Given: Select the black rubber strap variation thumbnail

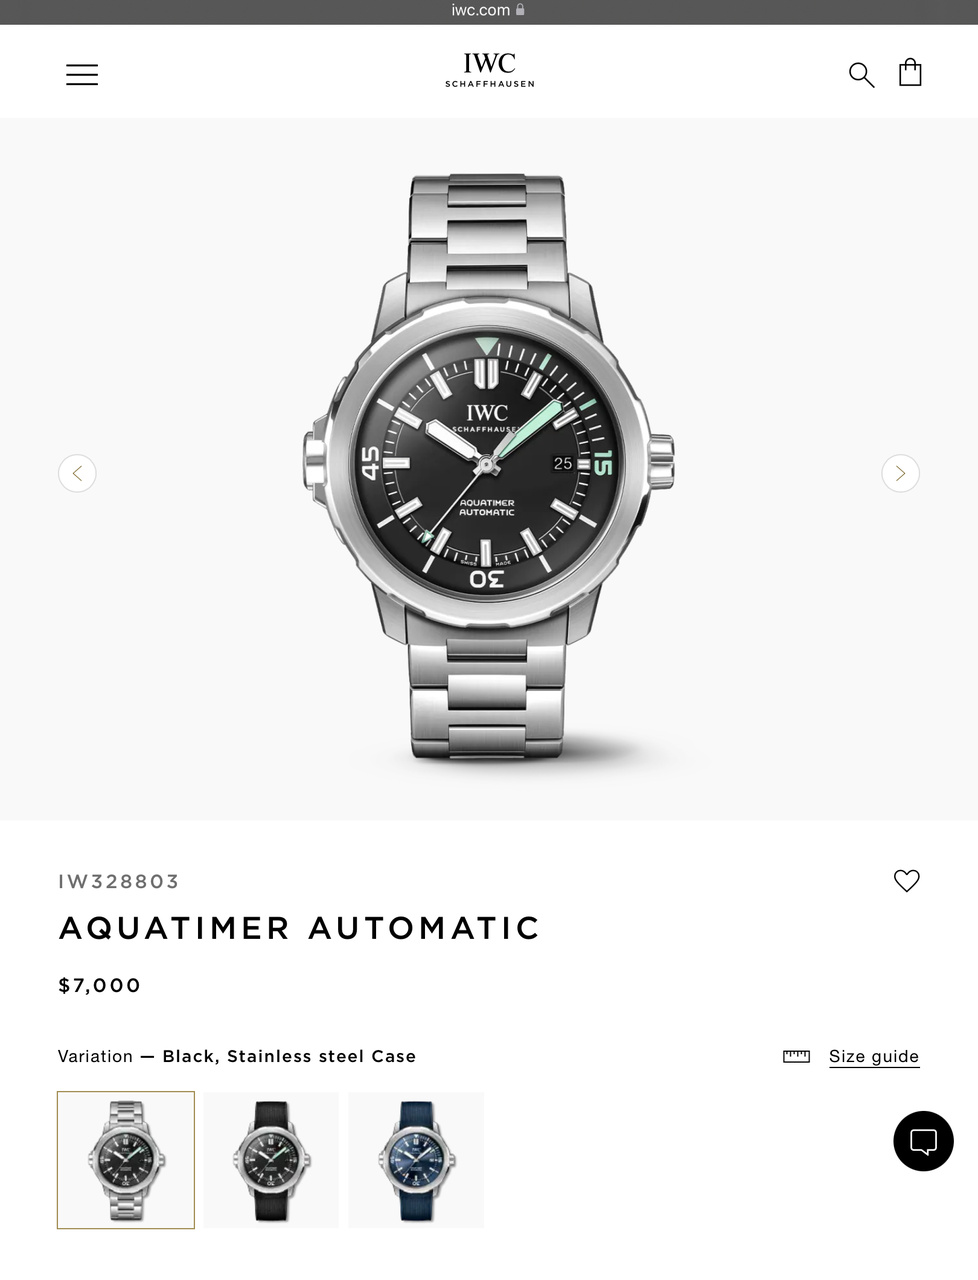Looking at the screenshot, I should pyautogui.click(x=271, y=1160).
